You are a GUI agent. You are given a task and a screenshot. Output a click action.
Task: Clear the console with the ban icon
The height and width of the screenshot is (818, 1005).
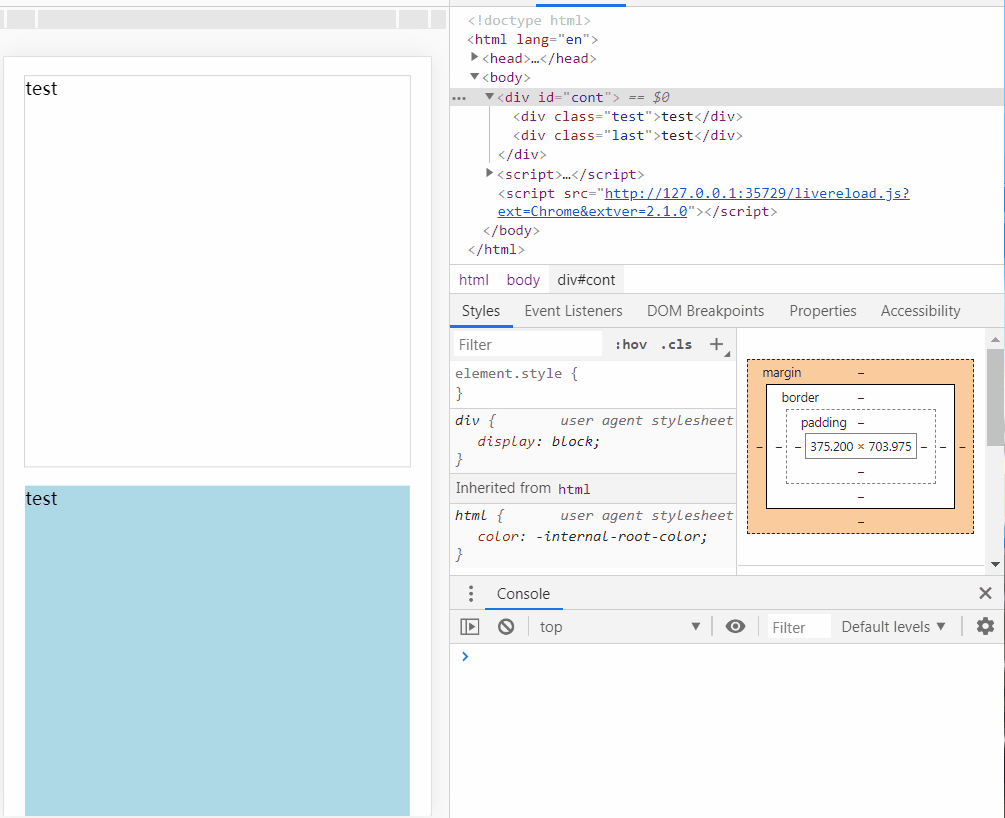(x=506, y=626)
